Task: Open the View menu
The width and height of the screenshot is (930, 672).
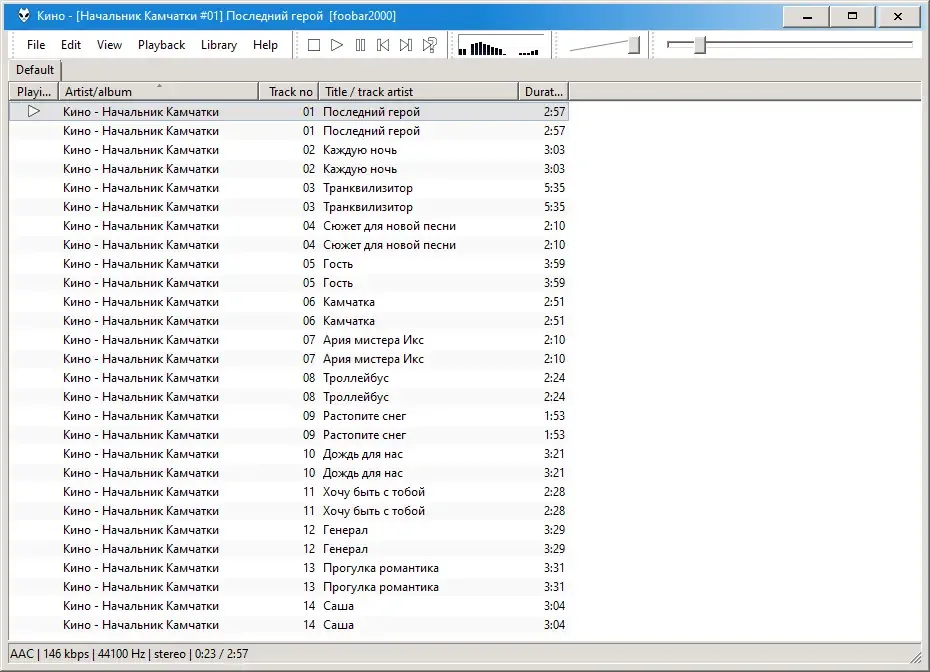Action: pyautogui.click(x=109, y=45)
